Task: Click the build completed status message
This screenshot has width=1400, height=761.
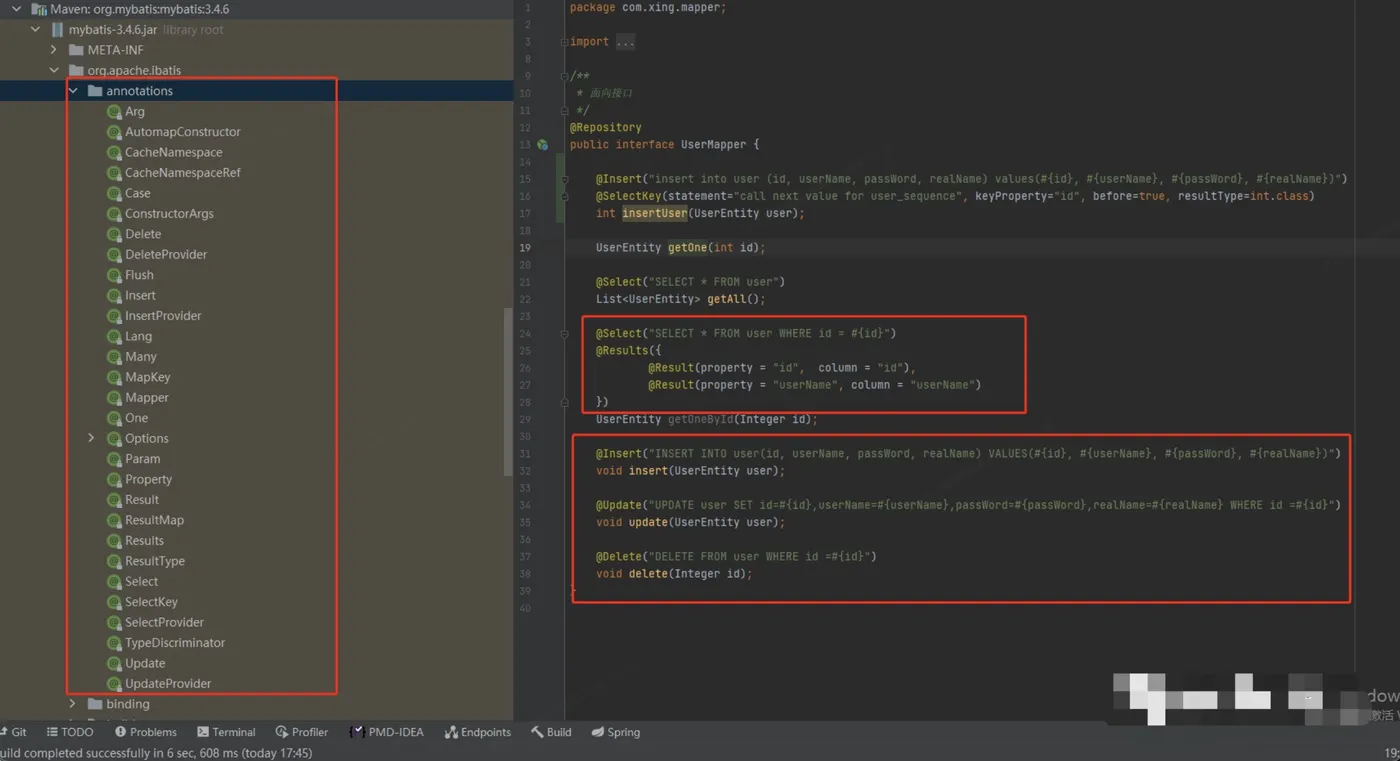Action: [156, 753]
